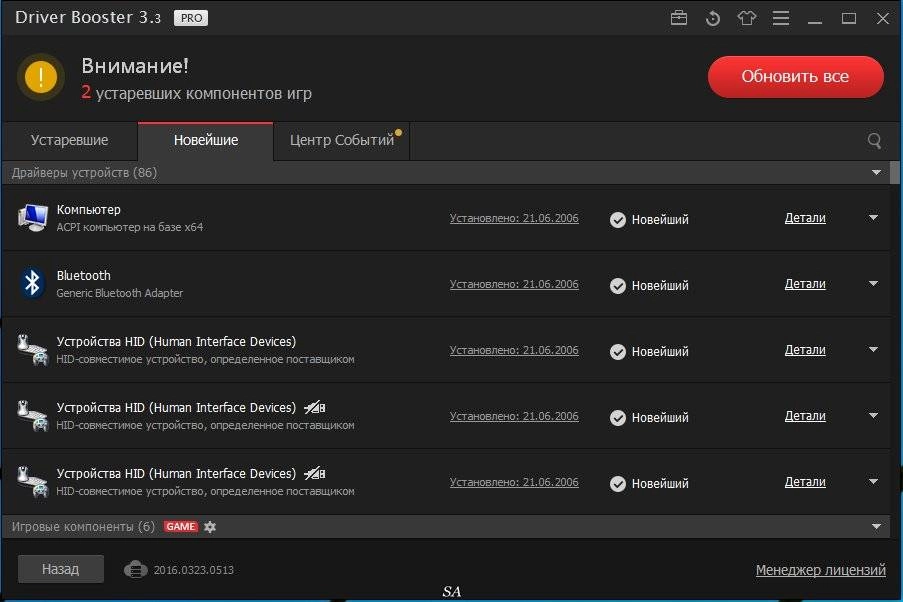This screenshot has height=602, width=903.
Task: Collapse the Драйверы устройств (86) section
Action: click(x=877, y=172)
